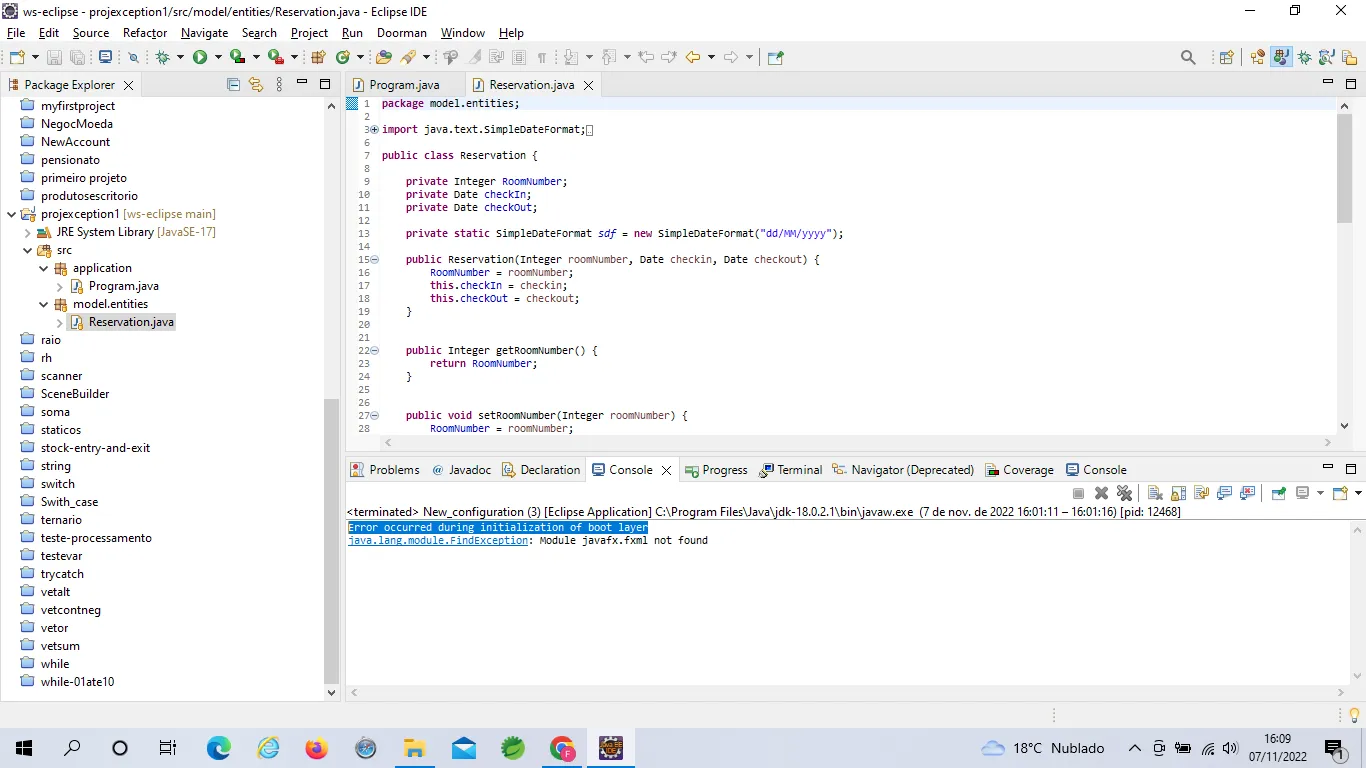The image size is (1366, 768).
Task: Open Firefox from the Windows taskbar
Action: pyautogui.click(x=317, y=748)
